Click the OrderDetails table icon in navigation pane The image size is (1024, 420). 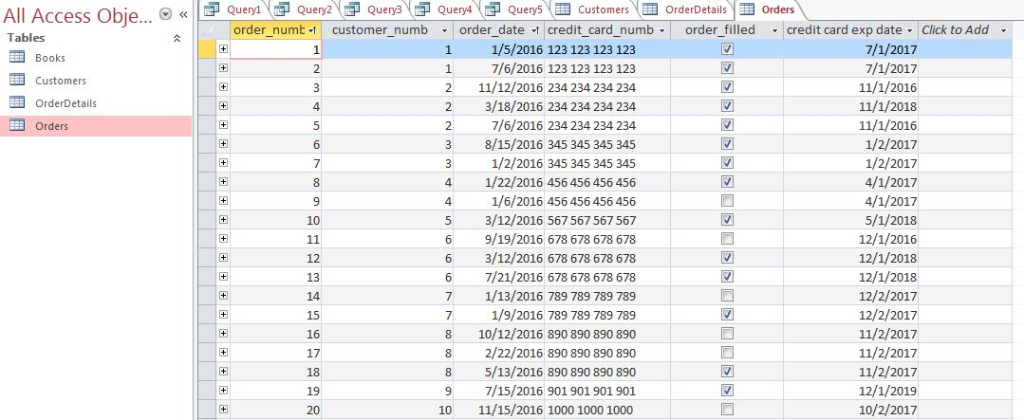(x=17, y=103)
